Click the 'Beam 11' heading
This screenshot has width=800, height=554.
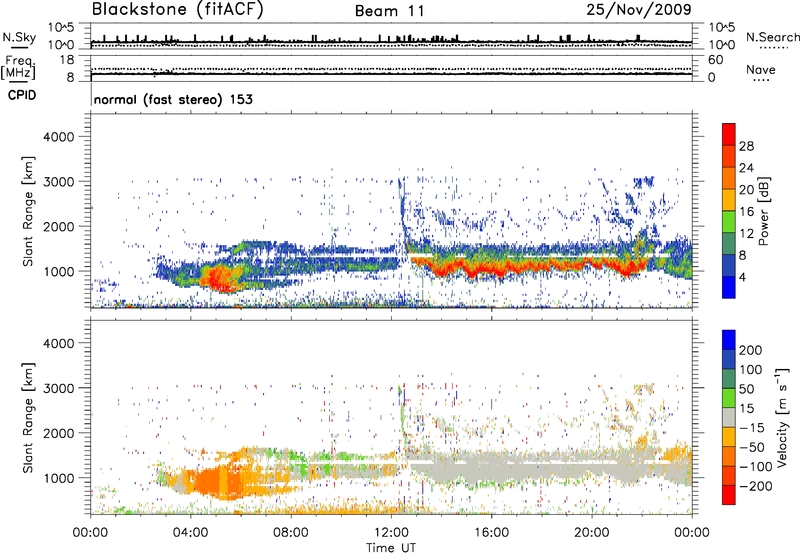coord(390,11)
